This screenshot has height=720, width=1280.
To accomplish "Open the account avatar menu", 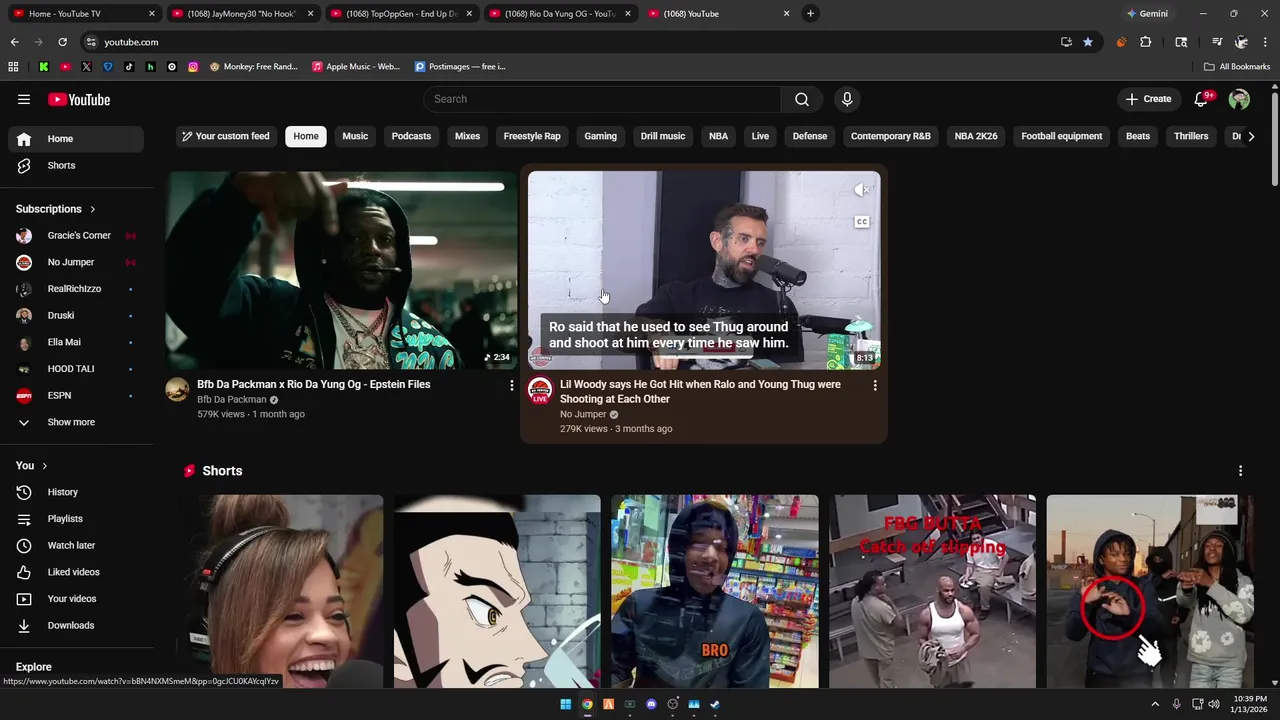I will pyautogui.click(x=1239, y=99).
